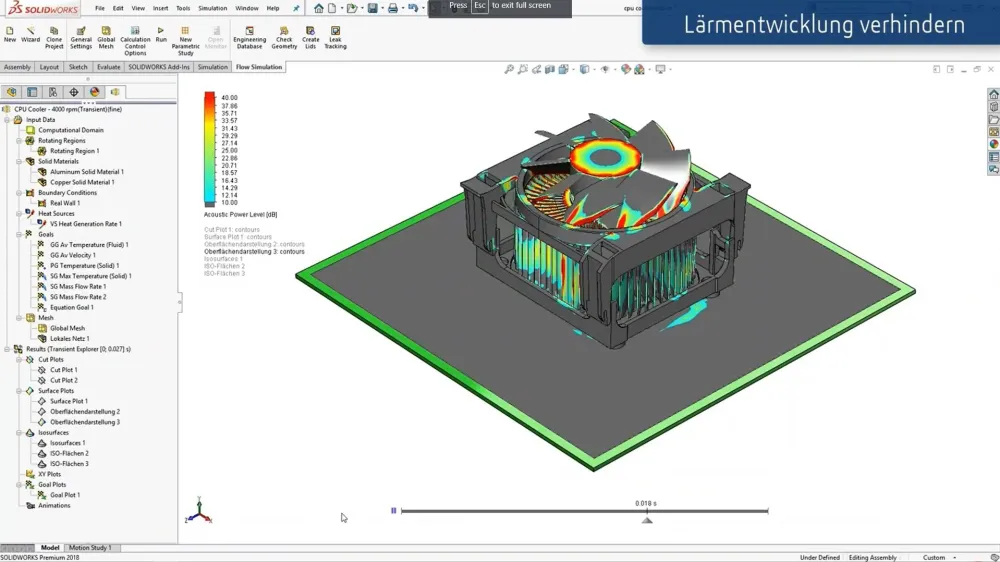Click the New project icon
The height and width of the screenshot is (562, 1000).
(x=10, y=34)
